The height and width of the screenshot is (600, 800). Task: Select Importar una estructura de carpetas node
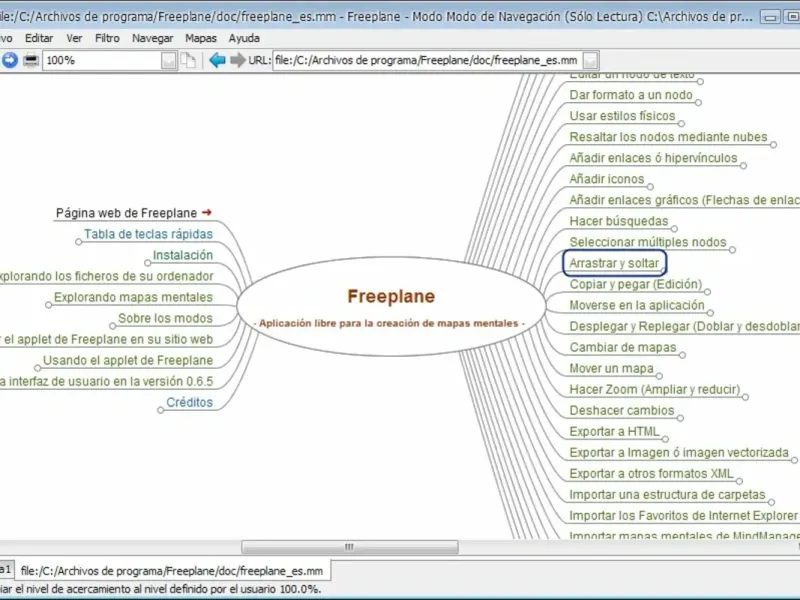pos(667,494)
